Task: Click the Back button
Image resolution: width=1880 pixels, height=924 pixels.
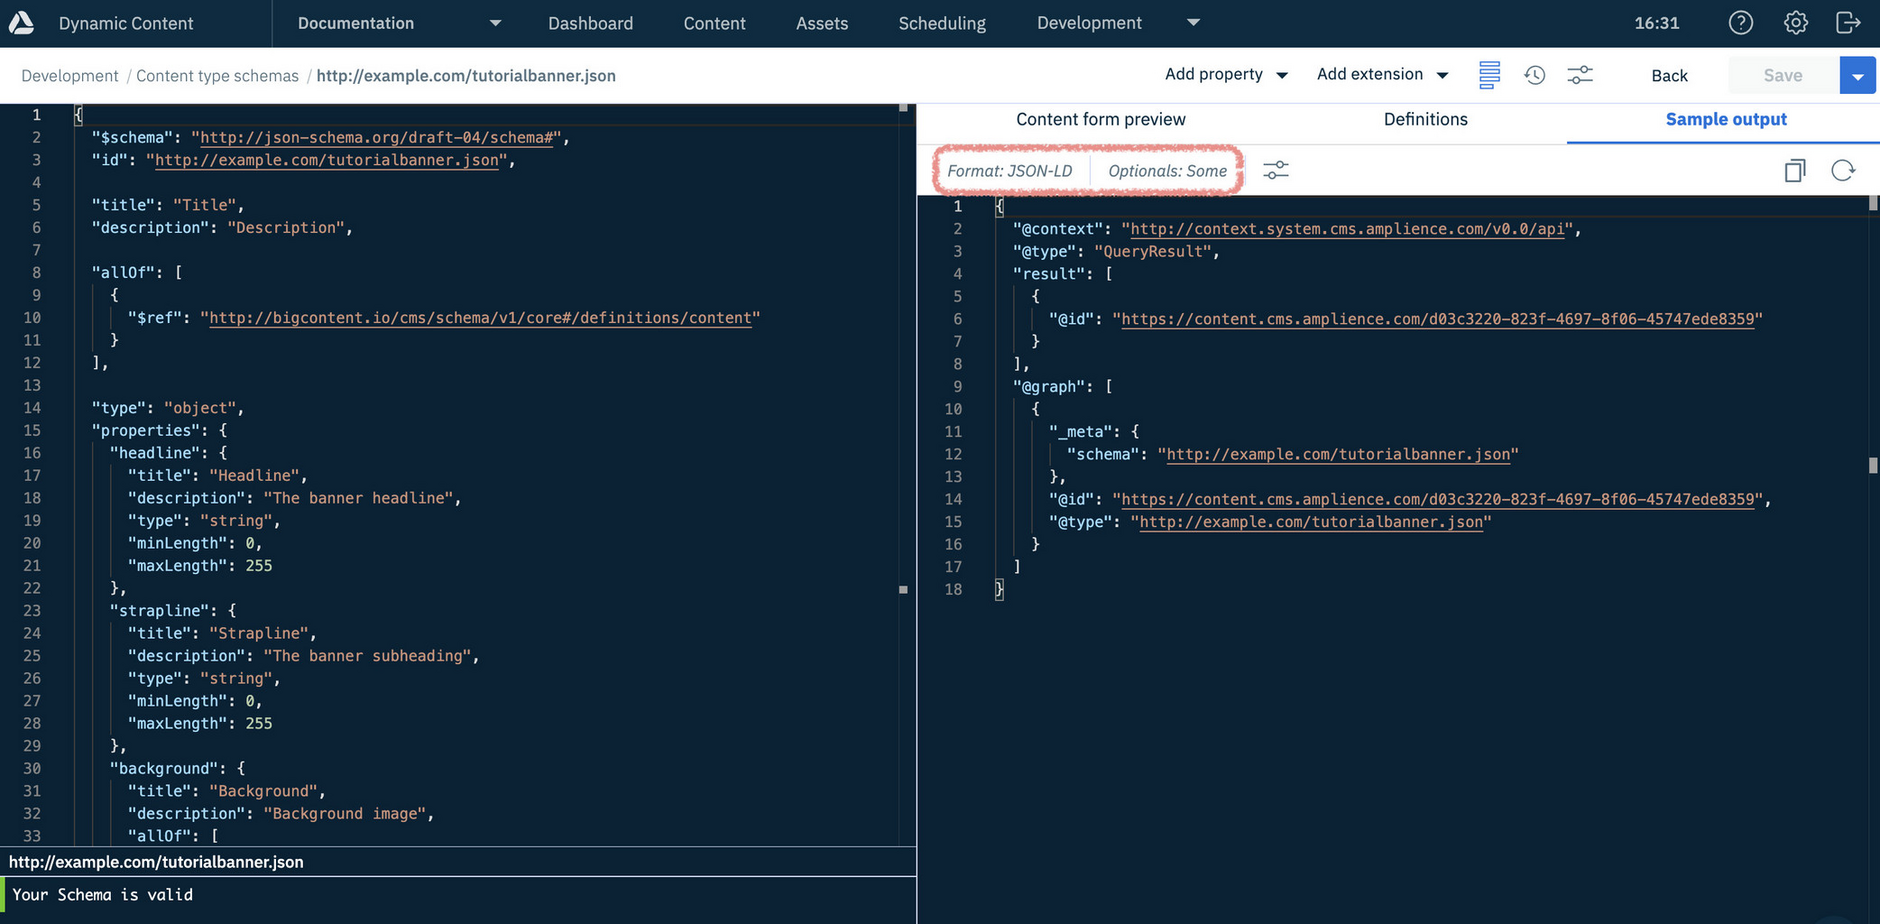Action: [1669, 75]
